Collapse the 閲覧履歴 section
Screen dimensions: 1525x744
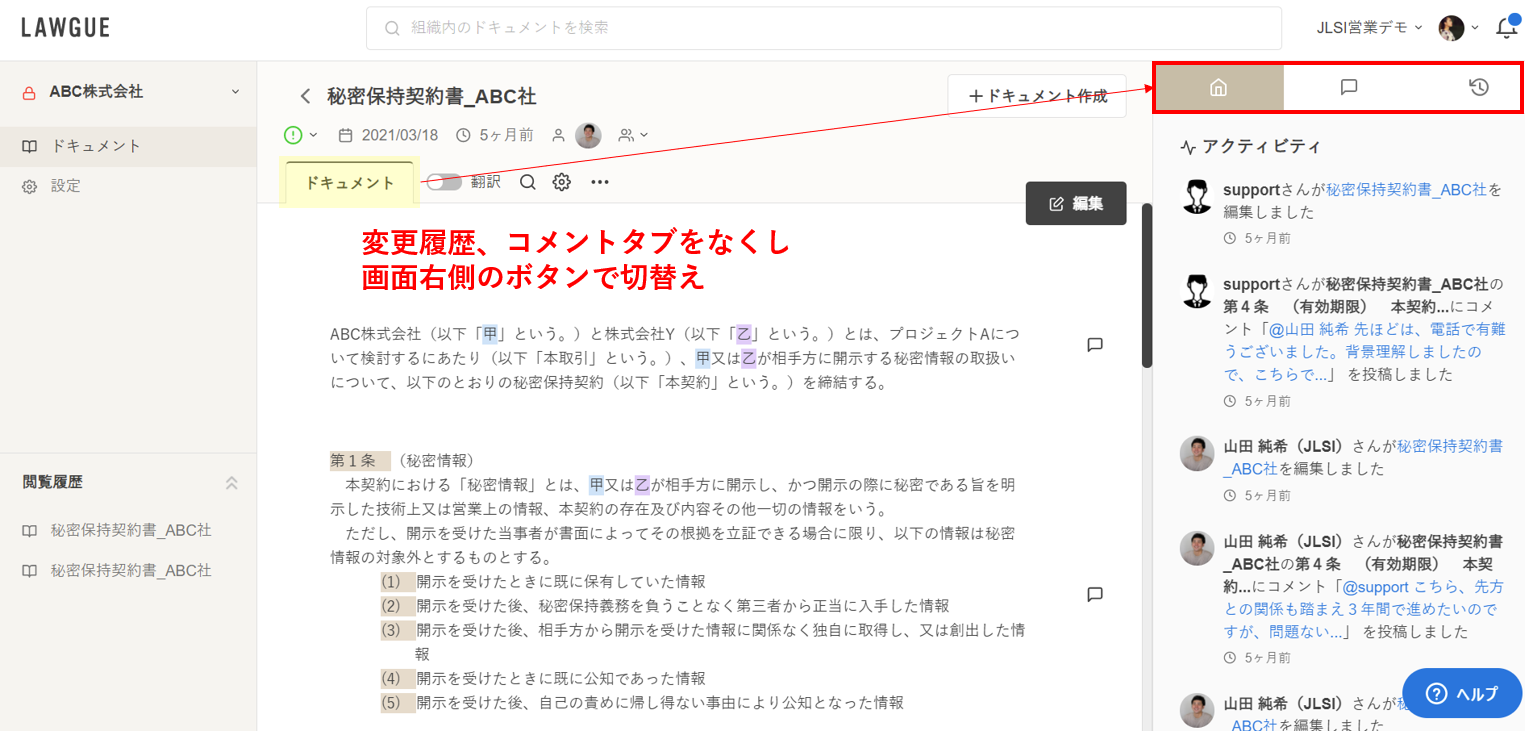(232, 482)
